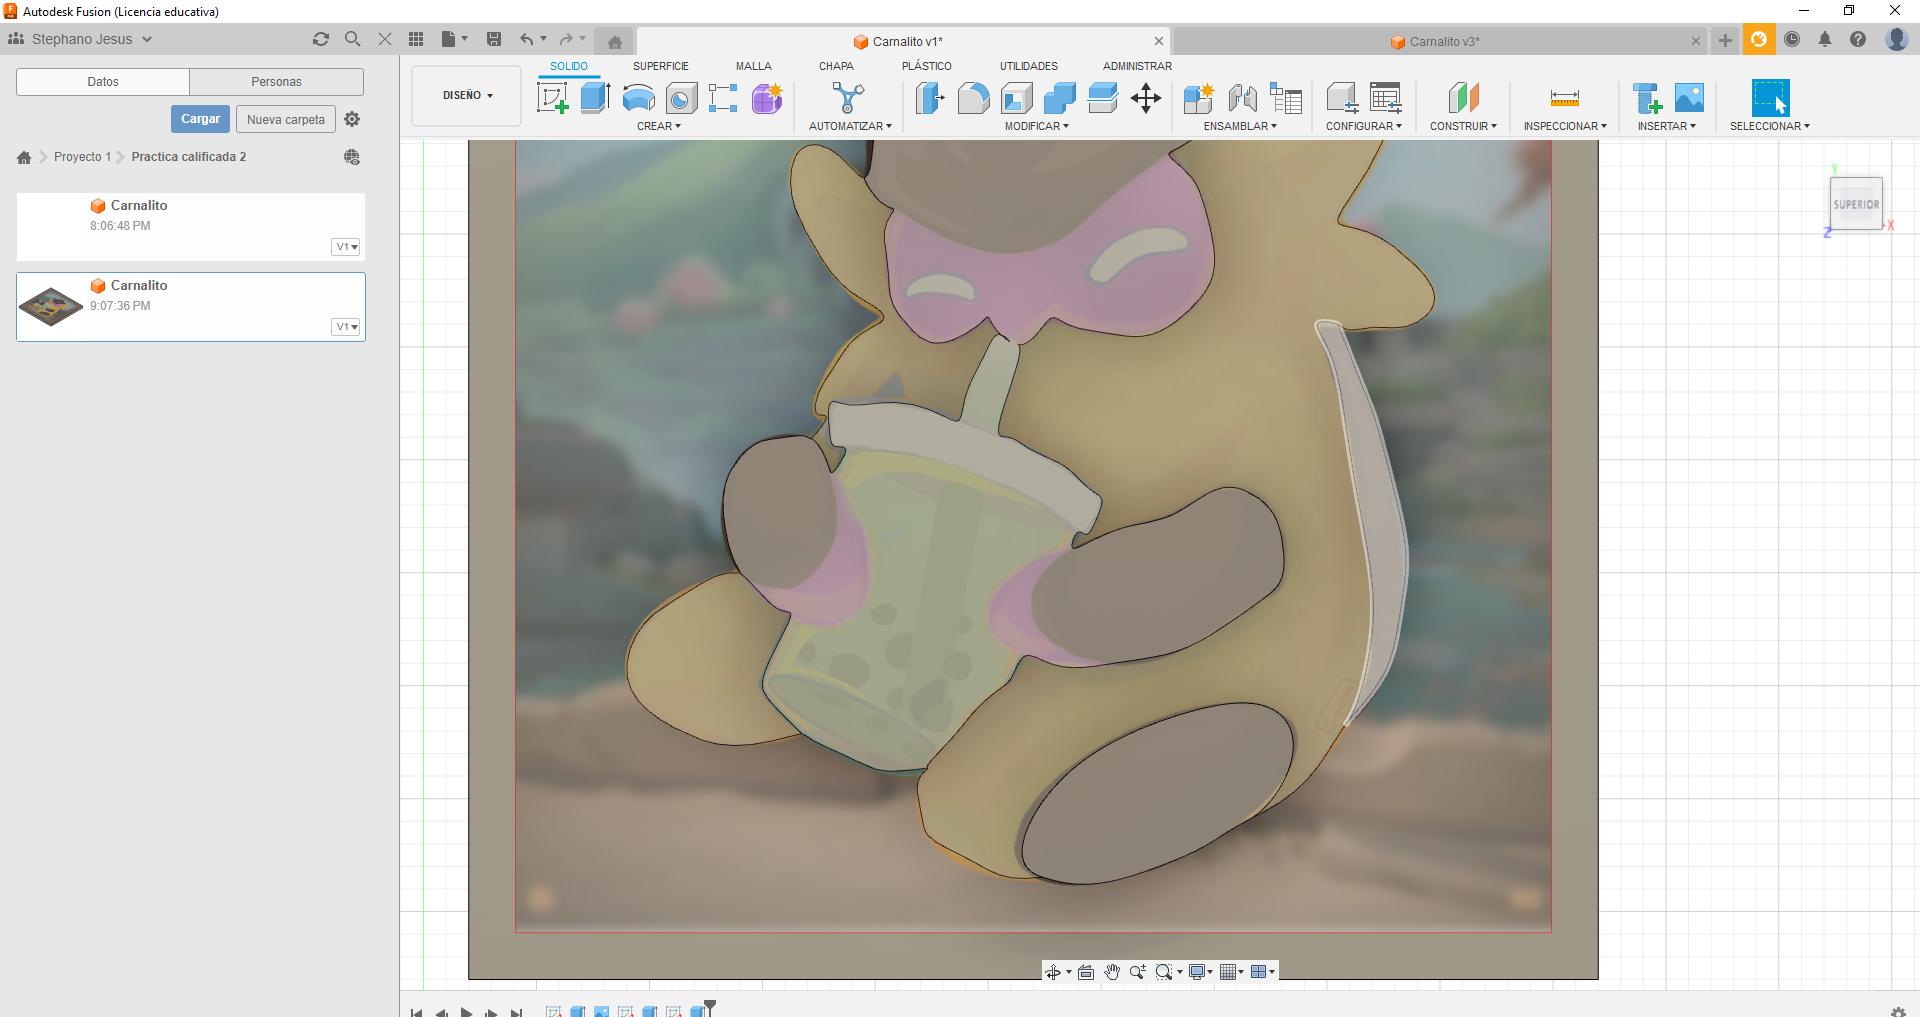Open the display settings dropdown in navigation bar
The height and width of the screenshot is (1017, 1920).
(x=1201, y=972)
